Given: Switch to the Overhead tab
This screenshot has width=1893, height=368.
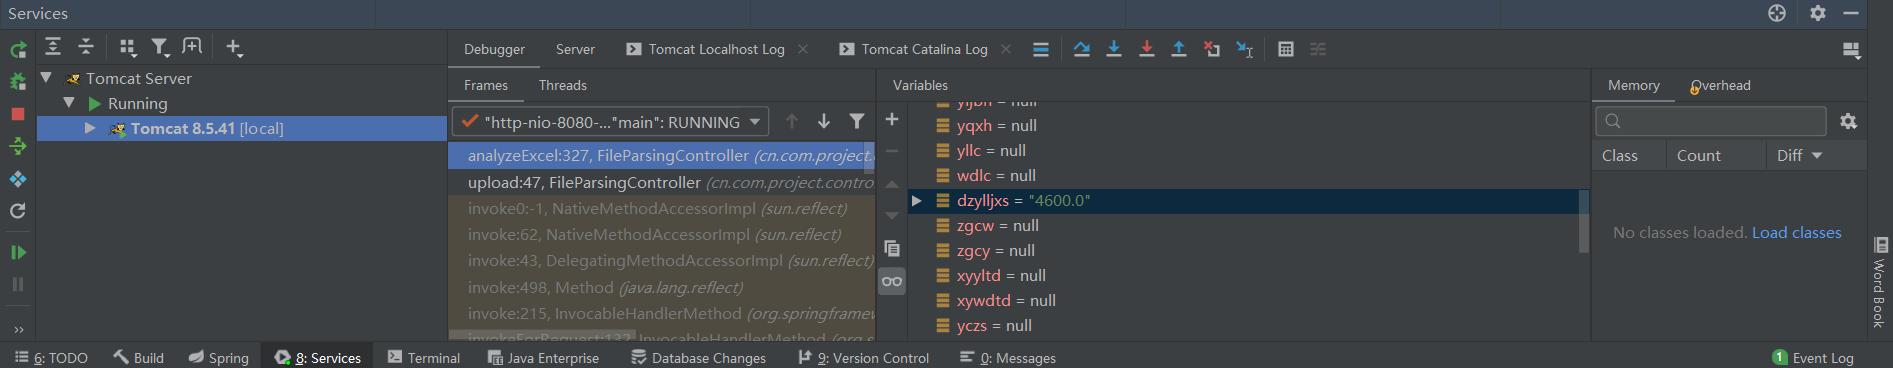Looking at the screenshot, I should [x=1721, y=85].
